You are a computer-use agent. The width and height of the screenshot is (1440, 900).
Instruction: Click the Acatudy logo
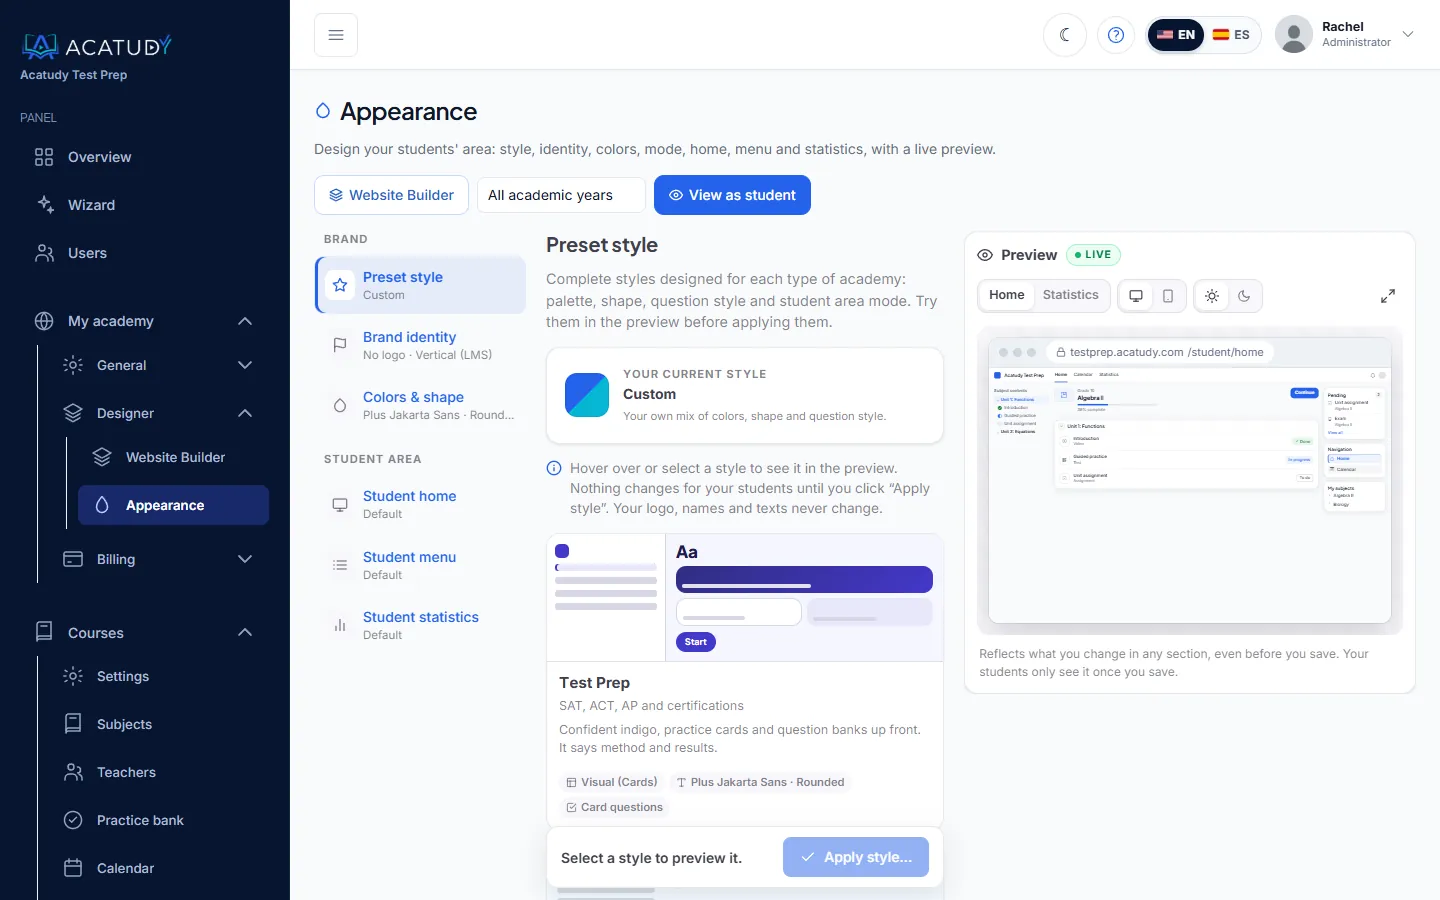pos(96,46)
